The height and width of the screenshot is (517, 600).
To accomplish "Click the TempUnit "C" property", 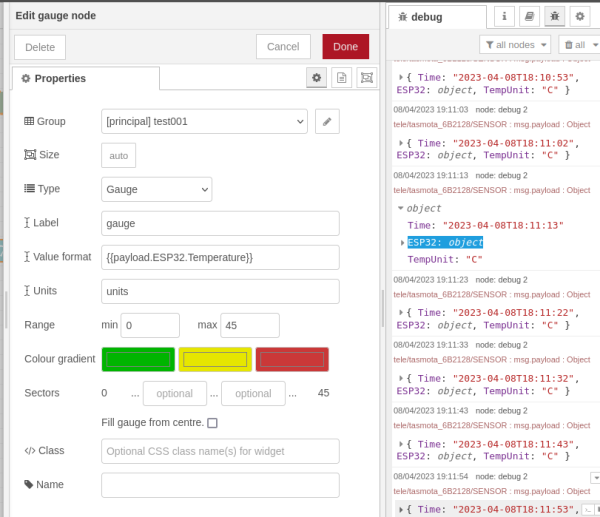I will pos(445,259).
